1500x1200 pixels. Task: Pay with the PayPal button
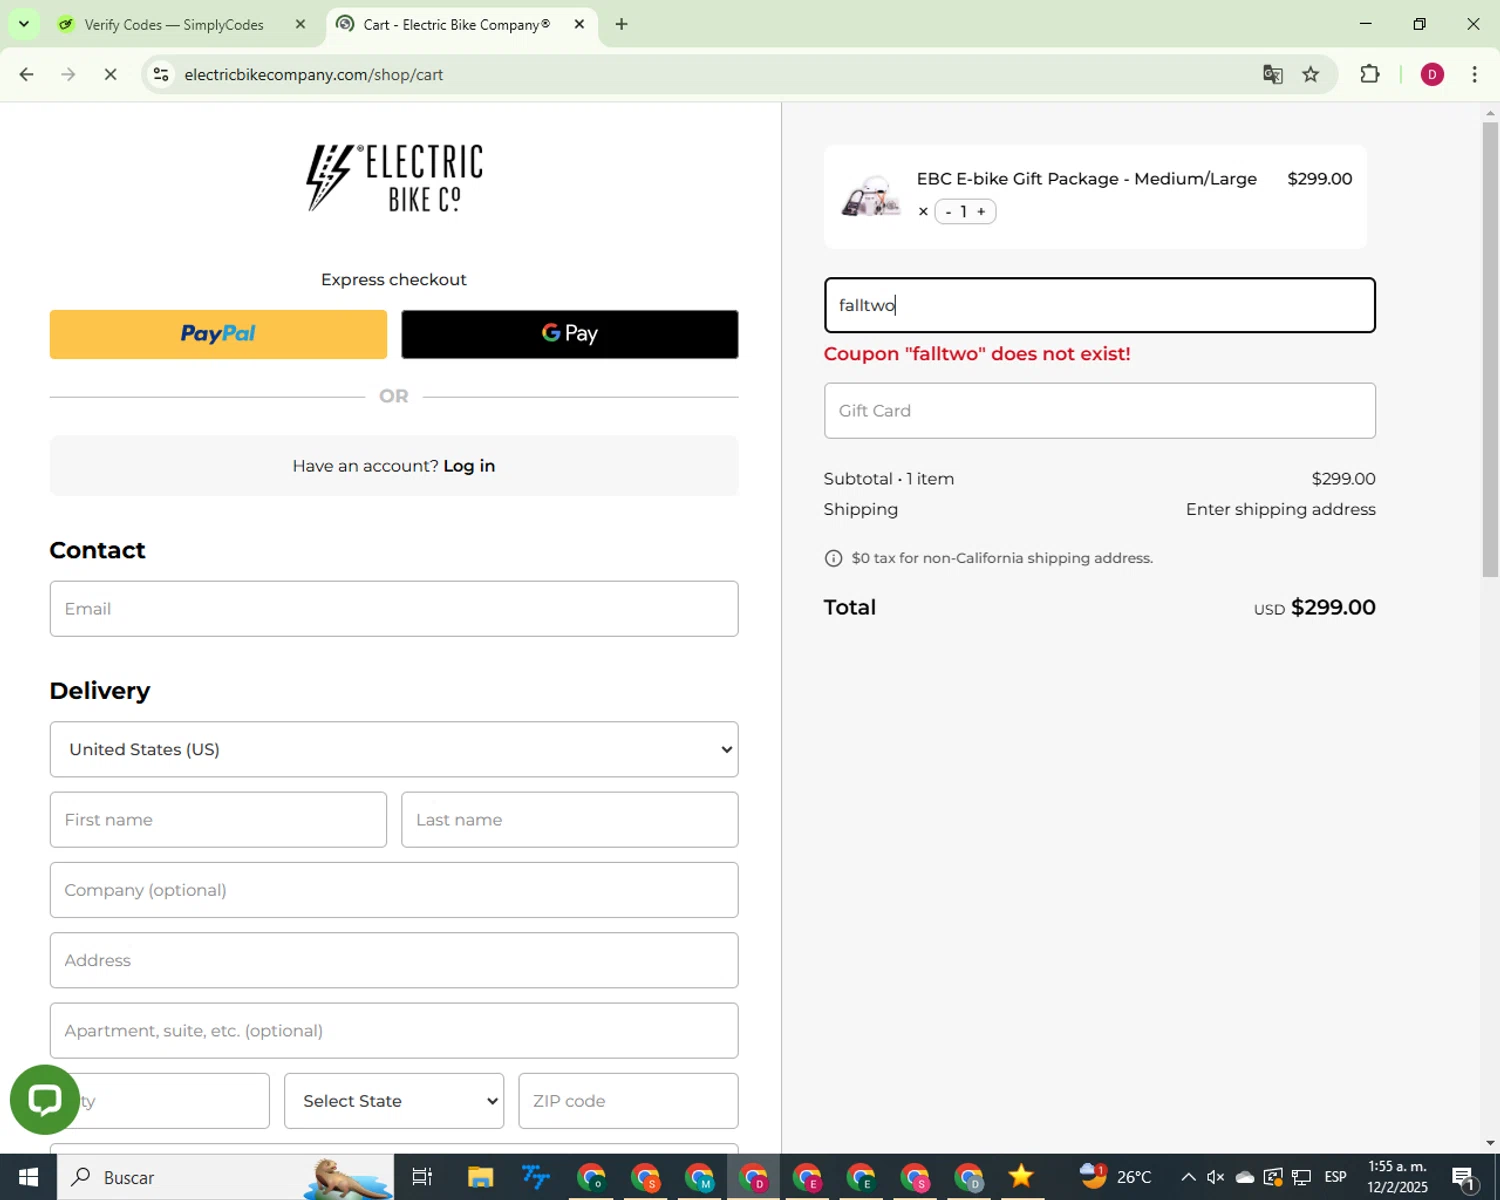pyautogui.click(x=218, y=334)
